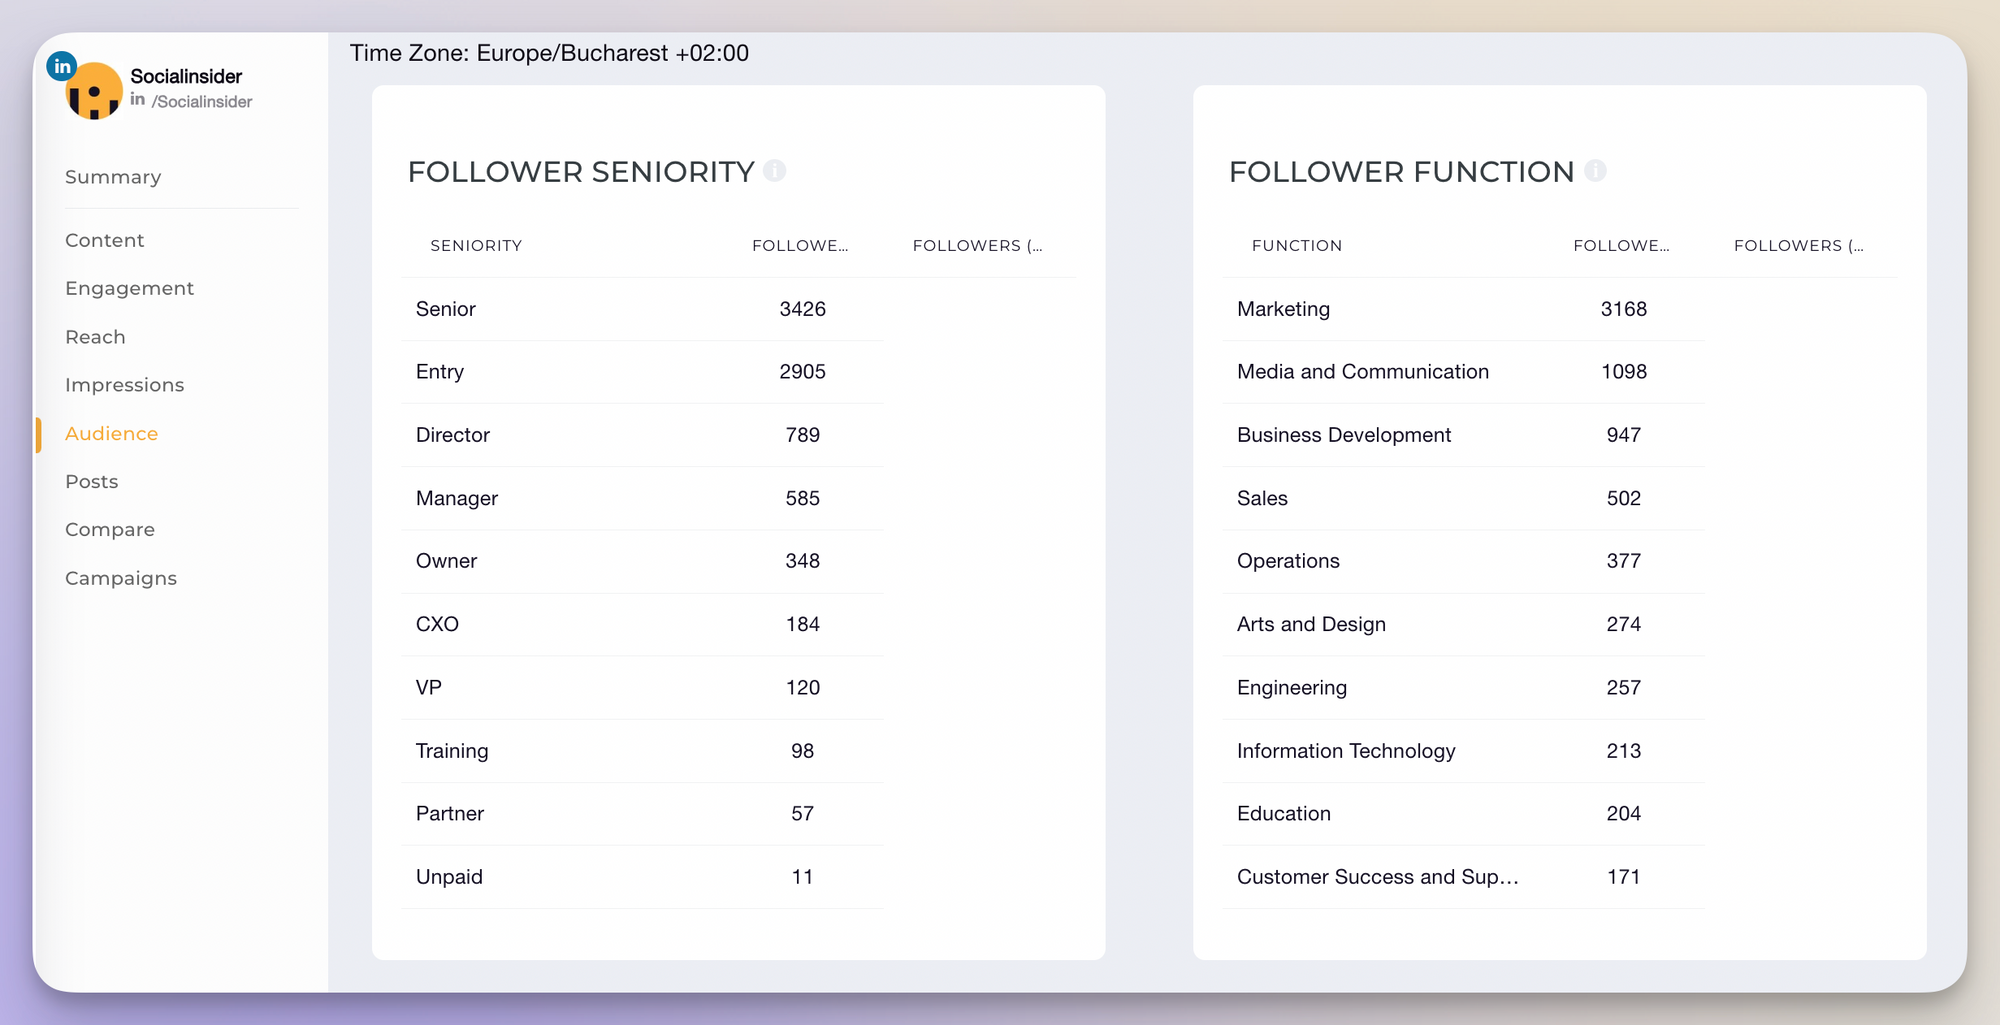Sort function table by truncated FOLLOWE… header
The image size is (2000, 1025).
pos(1621,245)
